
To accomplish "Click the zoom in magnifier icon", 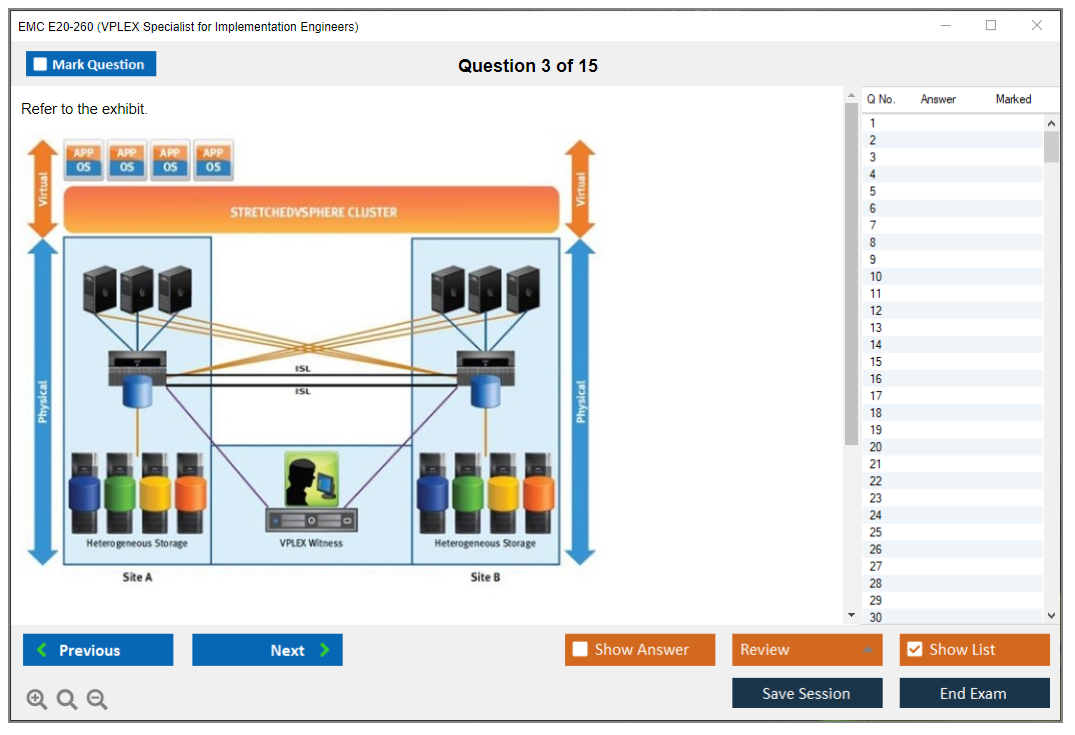I will [x=37, y=700].
